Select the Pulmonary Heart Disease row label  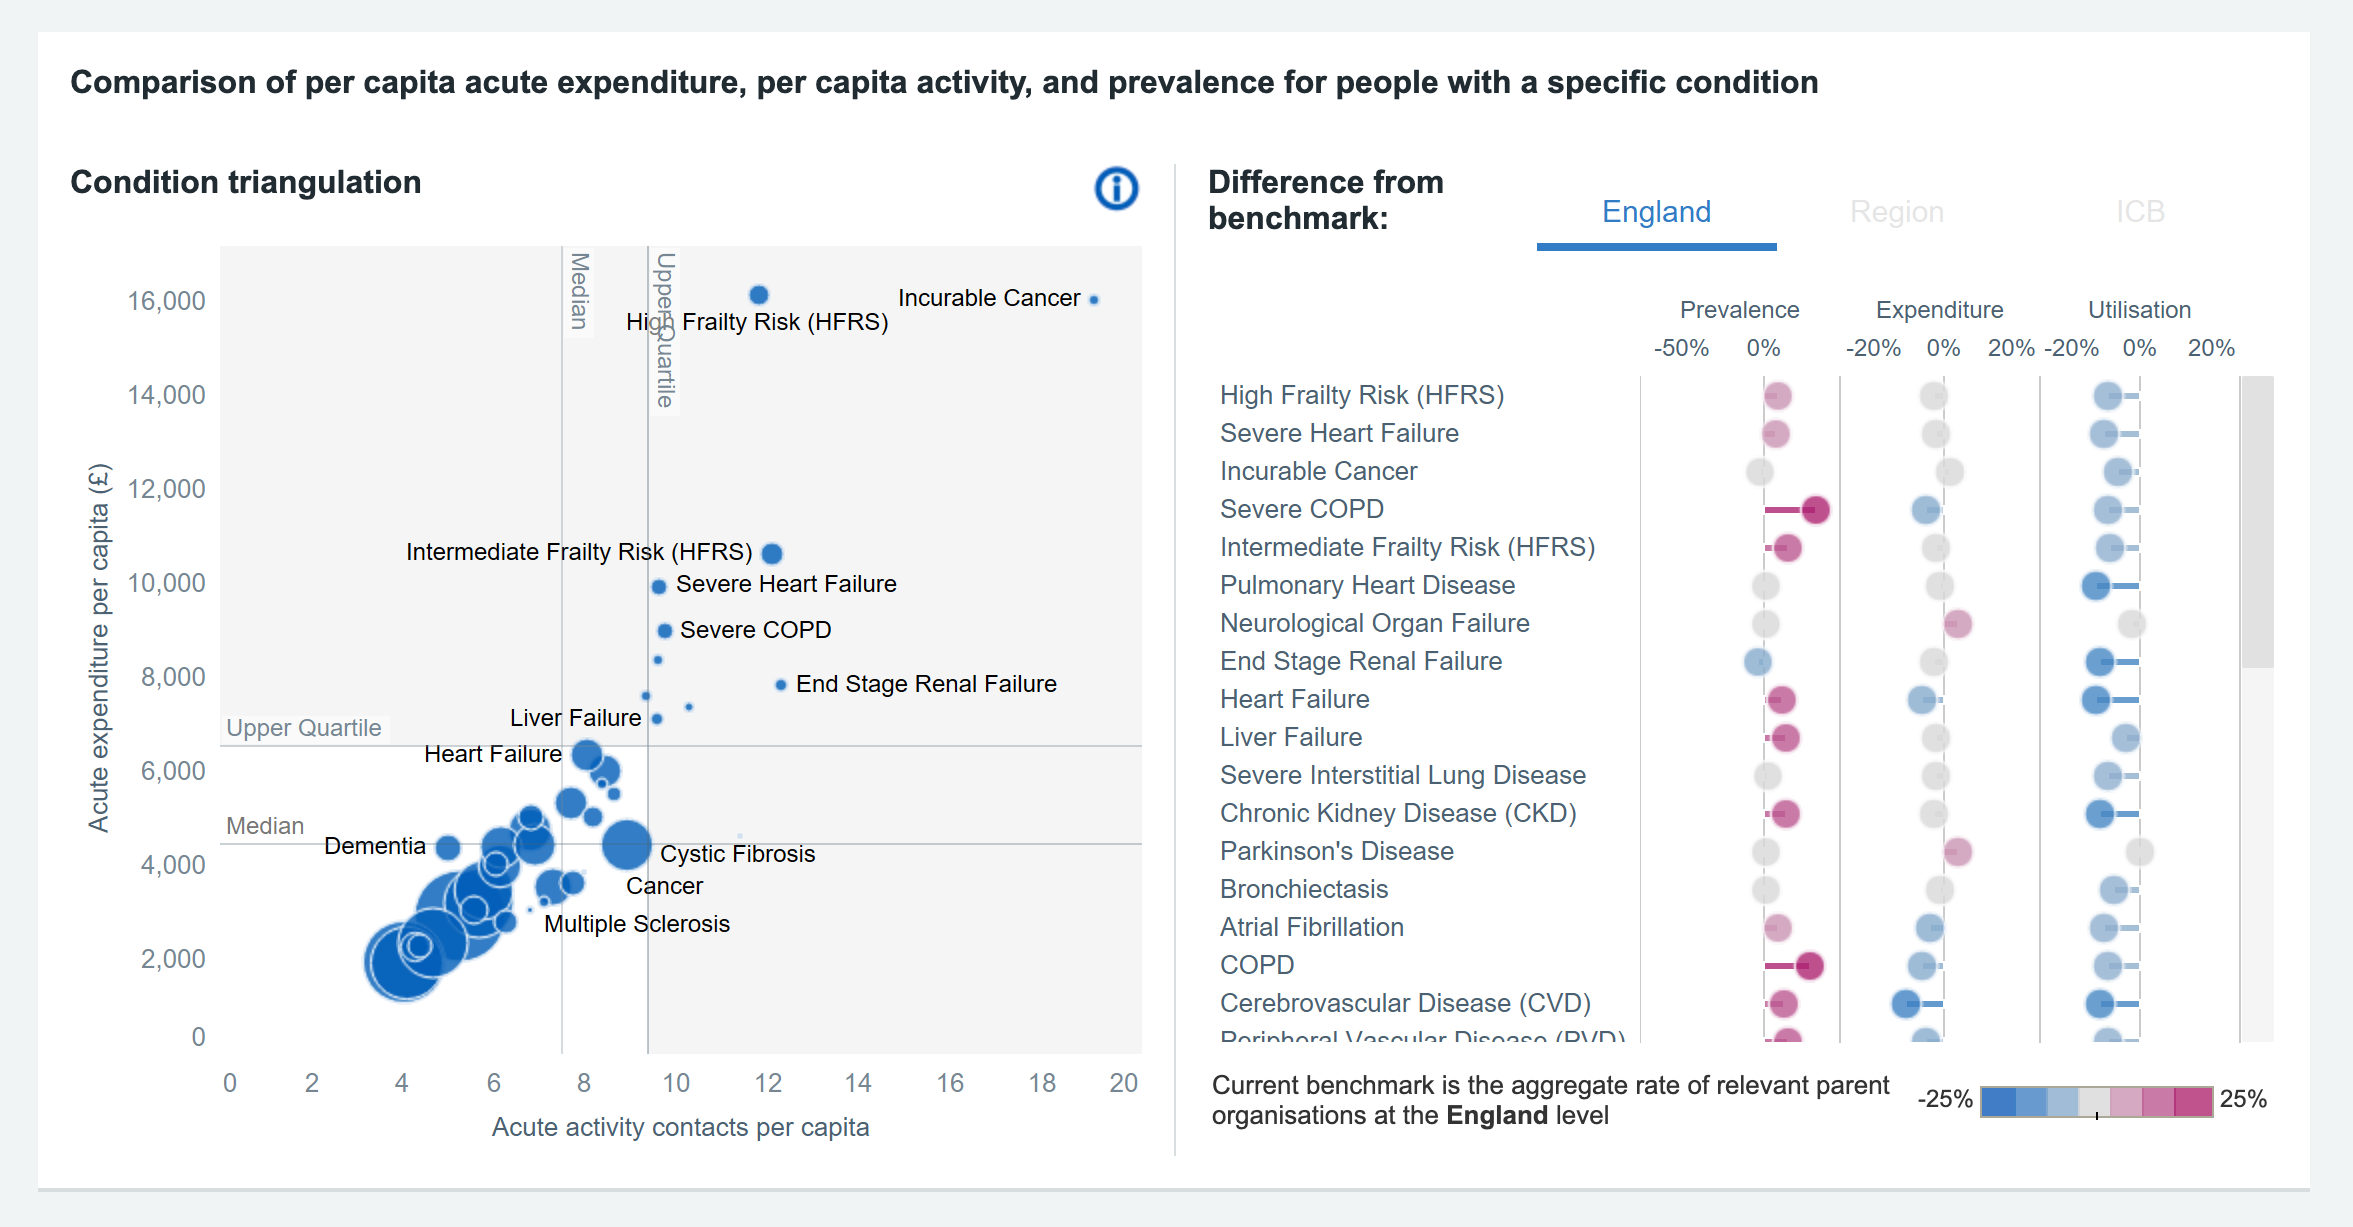pos(1367,585)
